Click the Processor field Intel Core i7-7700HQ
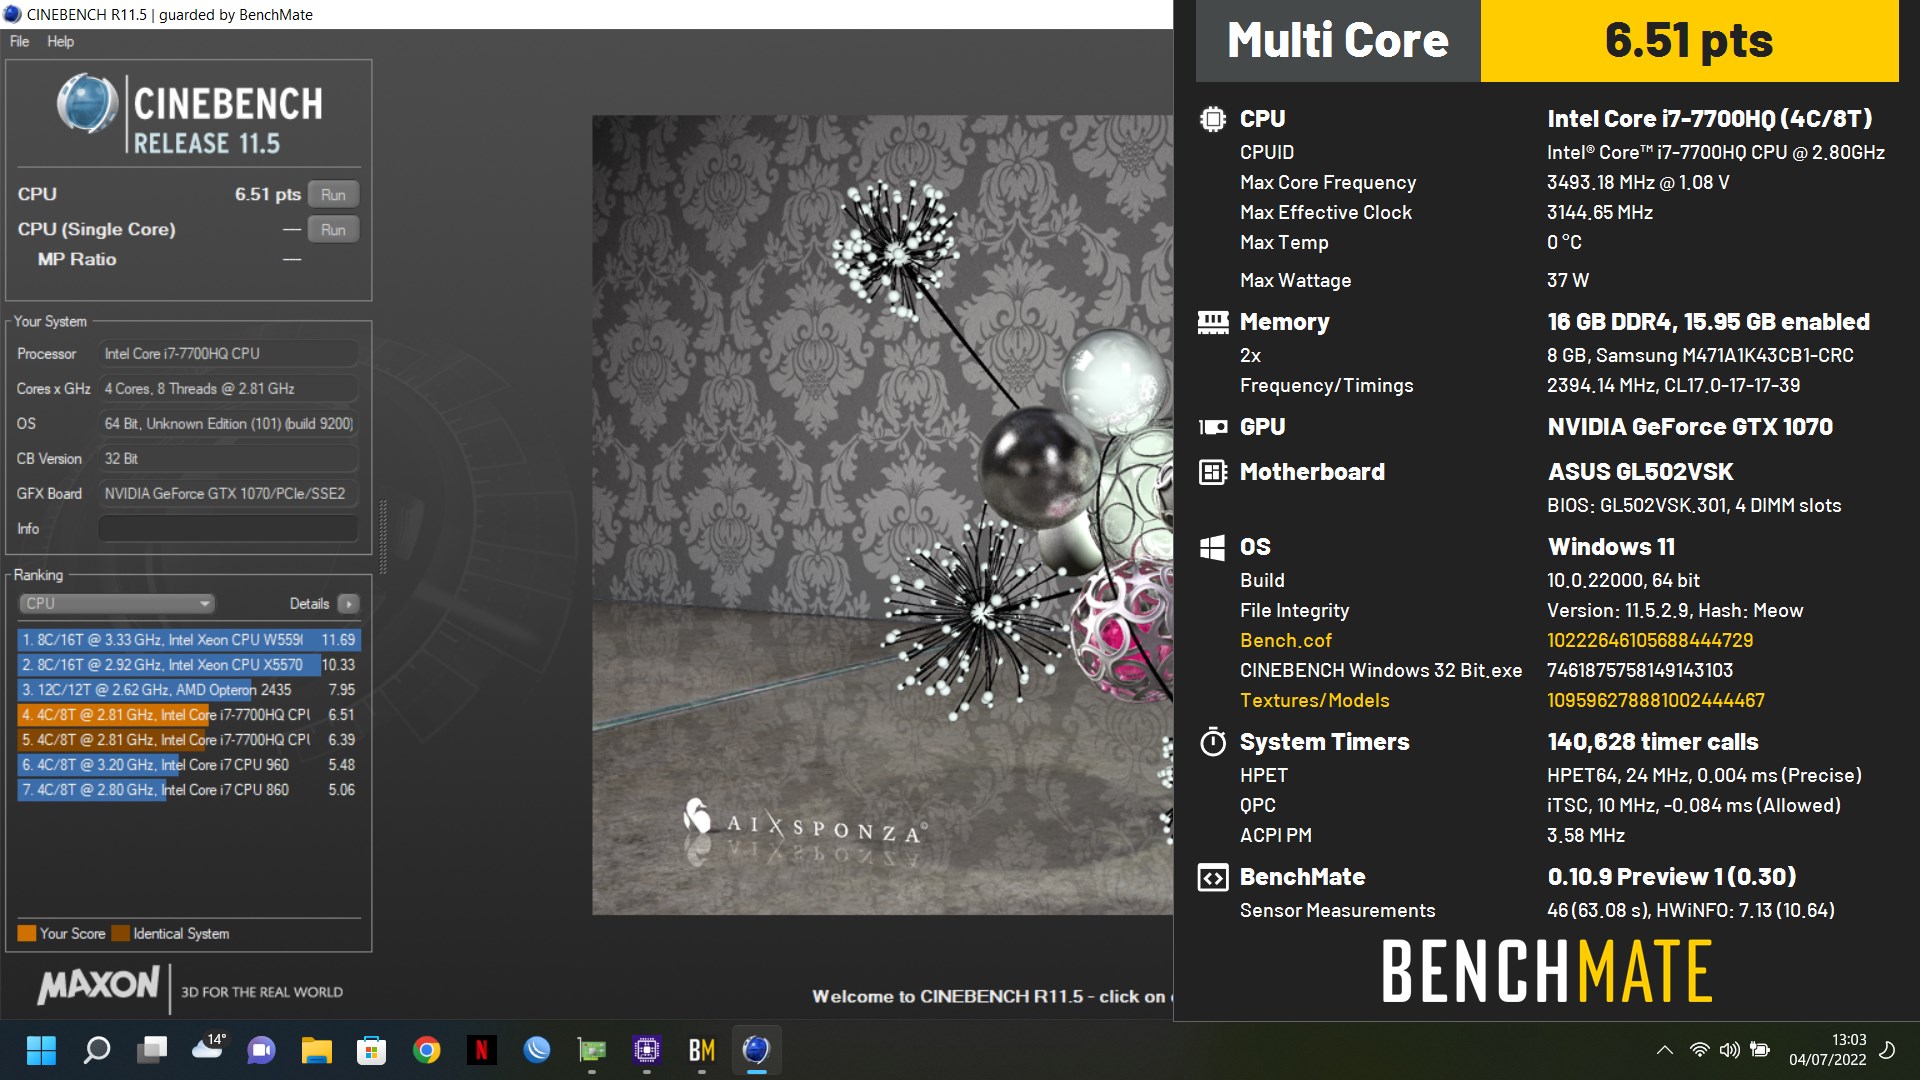 tap(228, 353)
